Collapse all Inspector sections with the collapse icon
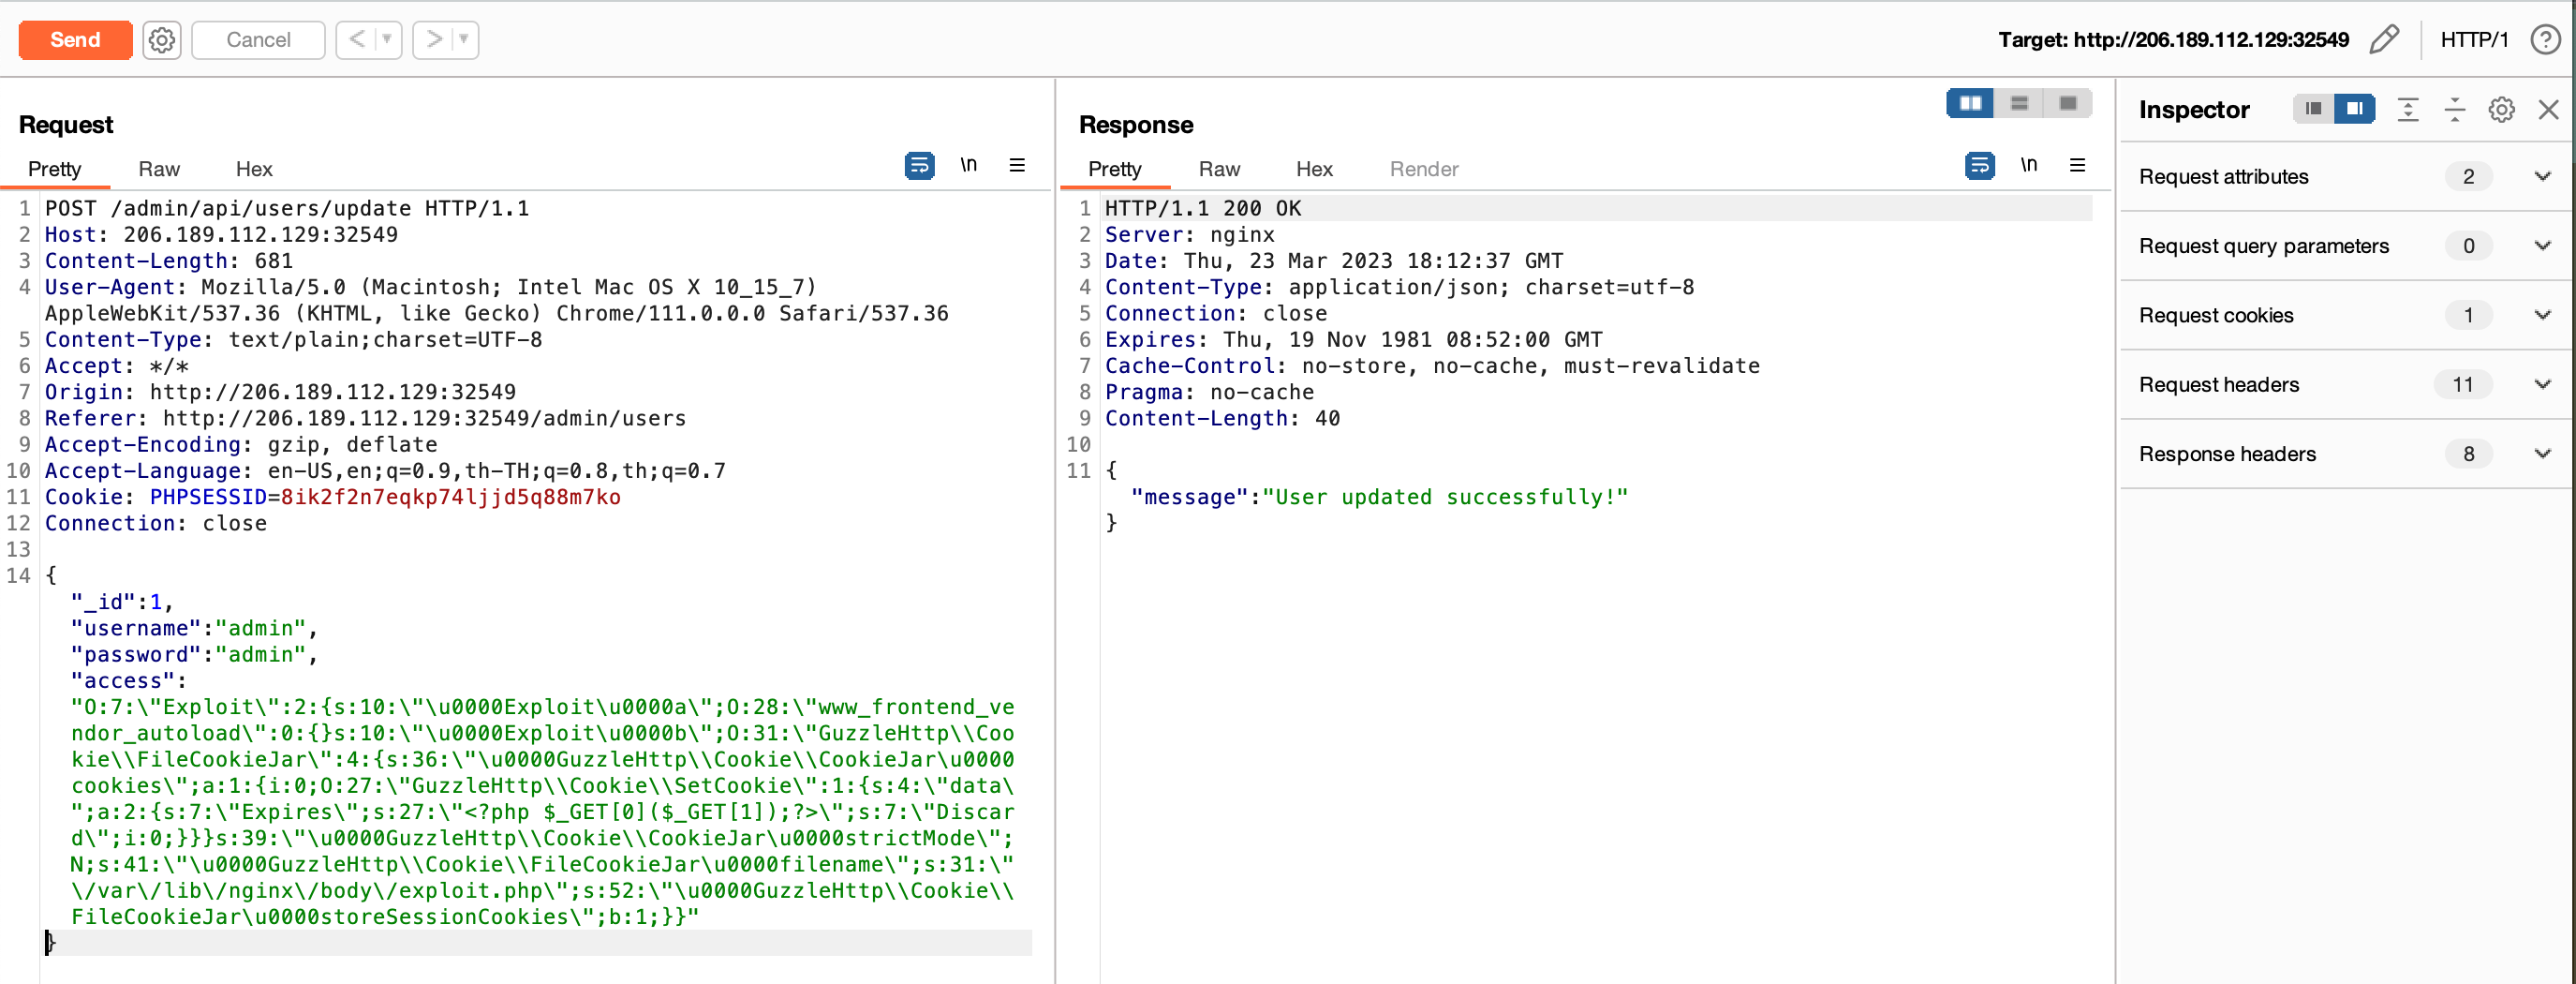 click(x=2455, y=110)
